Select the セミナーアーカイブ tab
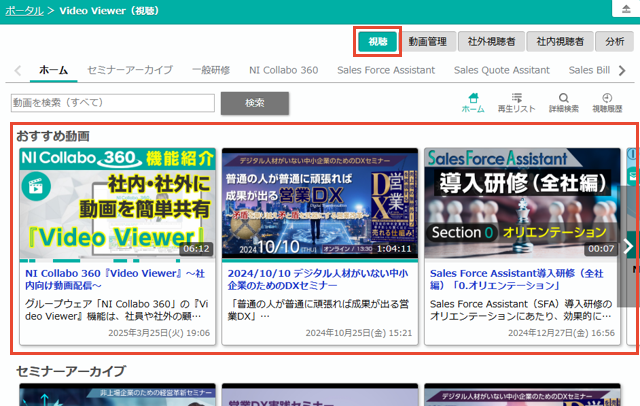 pyautogui.click(x=130, y=70)
